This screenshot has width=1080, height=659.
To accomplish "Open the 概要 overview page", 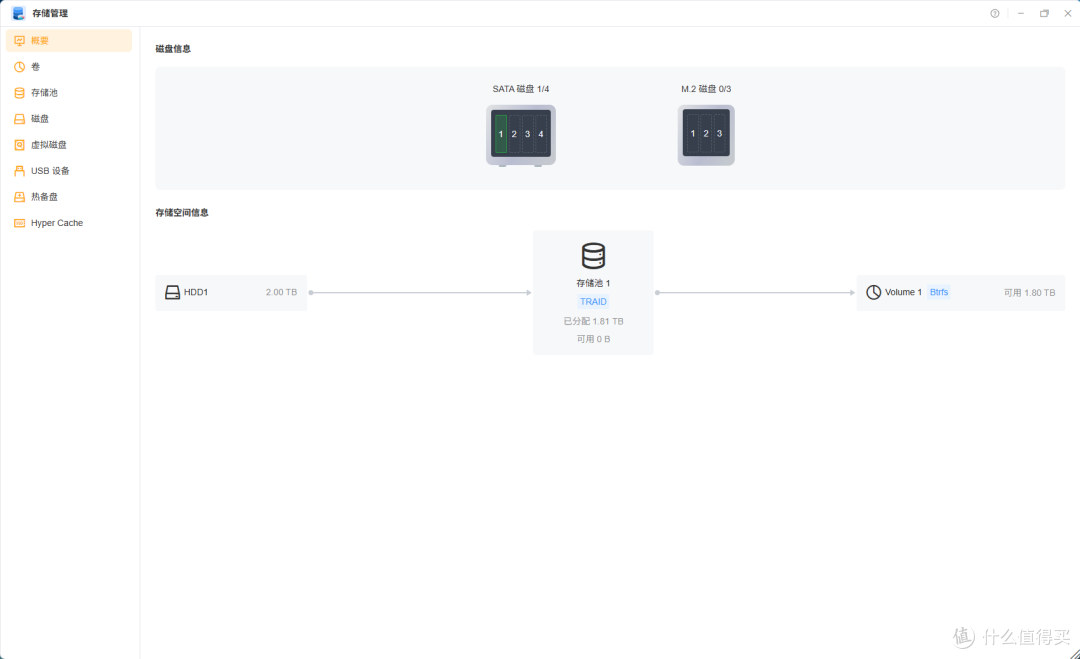I will tap(69, 41).
